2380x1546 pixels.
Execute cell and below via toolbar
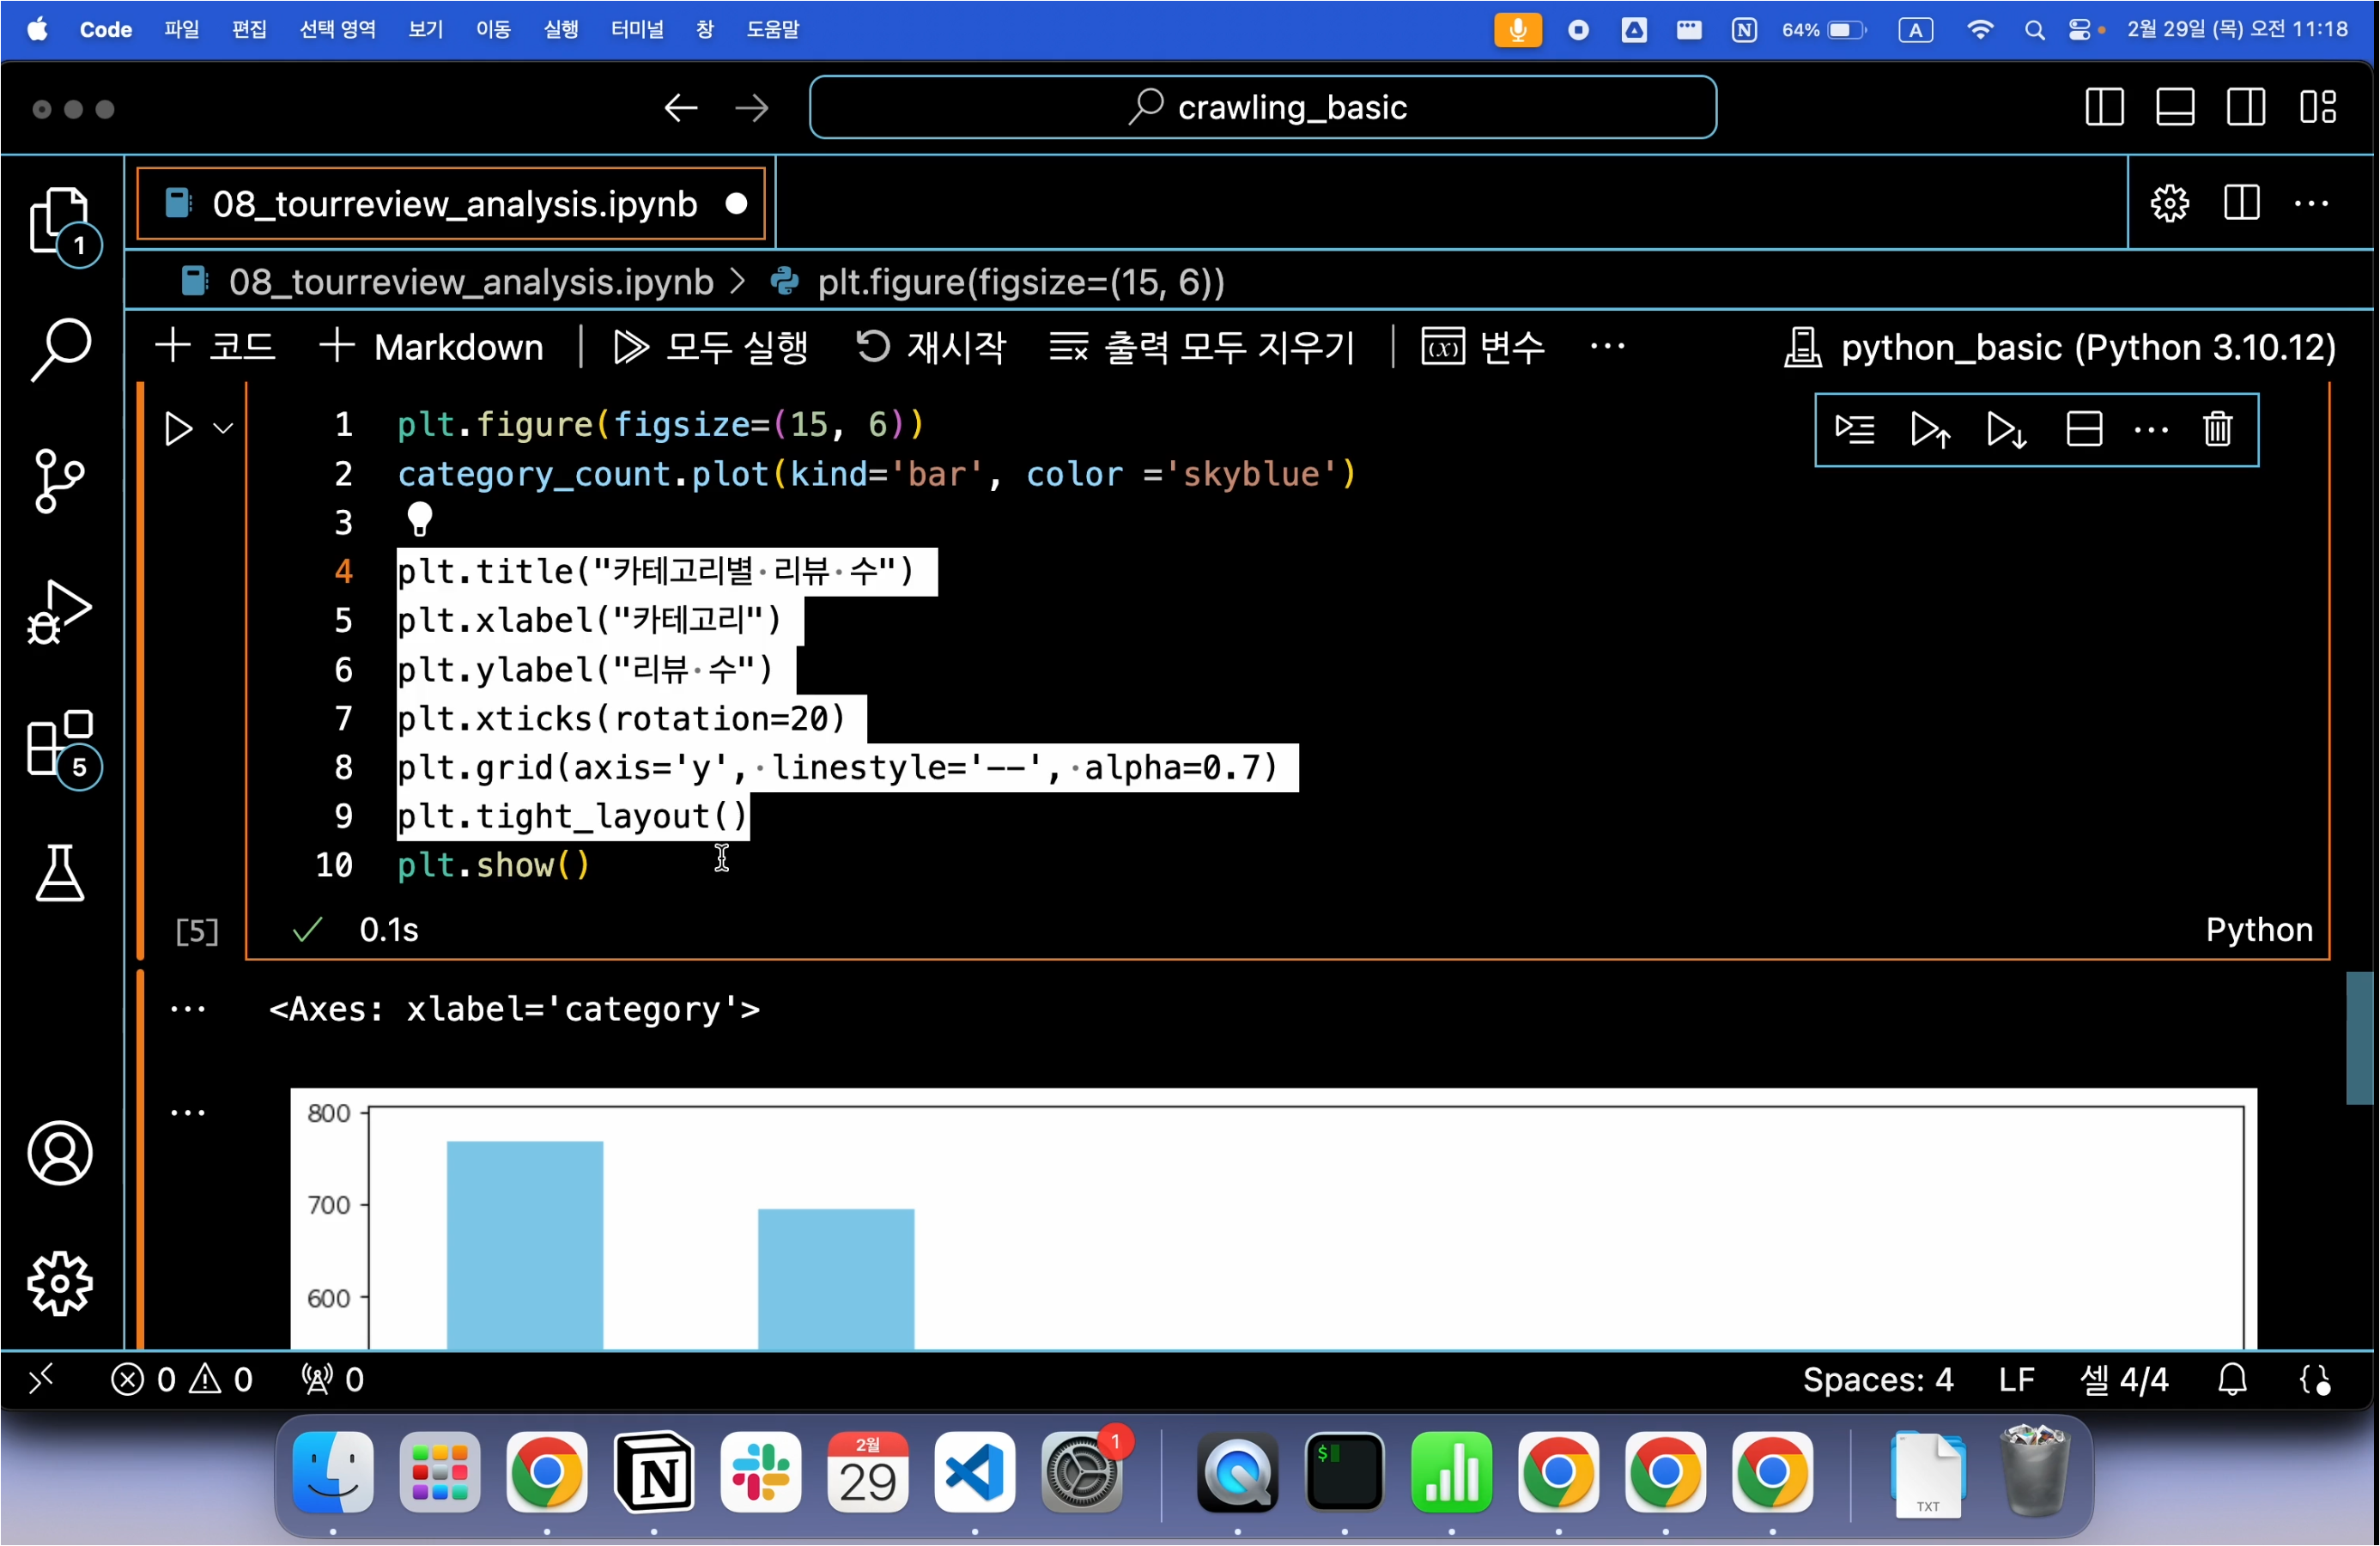pyautogui.click(x=2005, y=430)
